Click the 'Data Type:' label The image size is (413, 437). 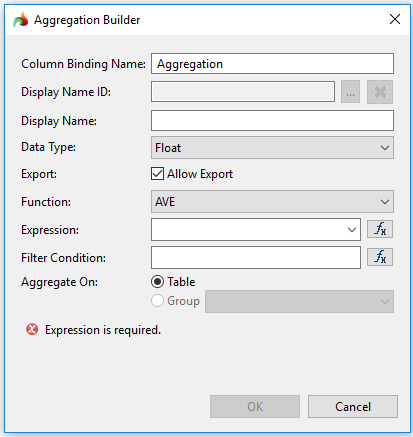click(48, 147)
